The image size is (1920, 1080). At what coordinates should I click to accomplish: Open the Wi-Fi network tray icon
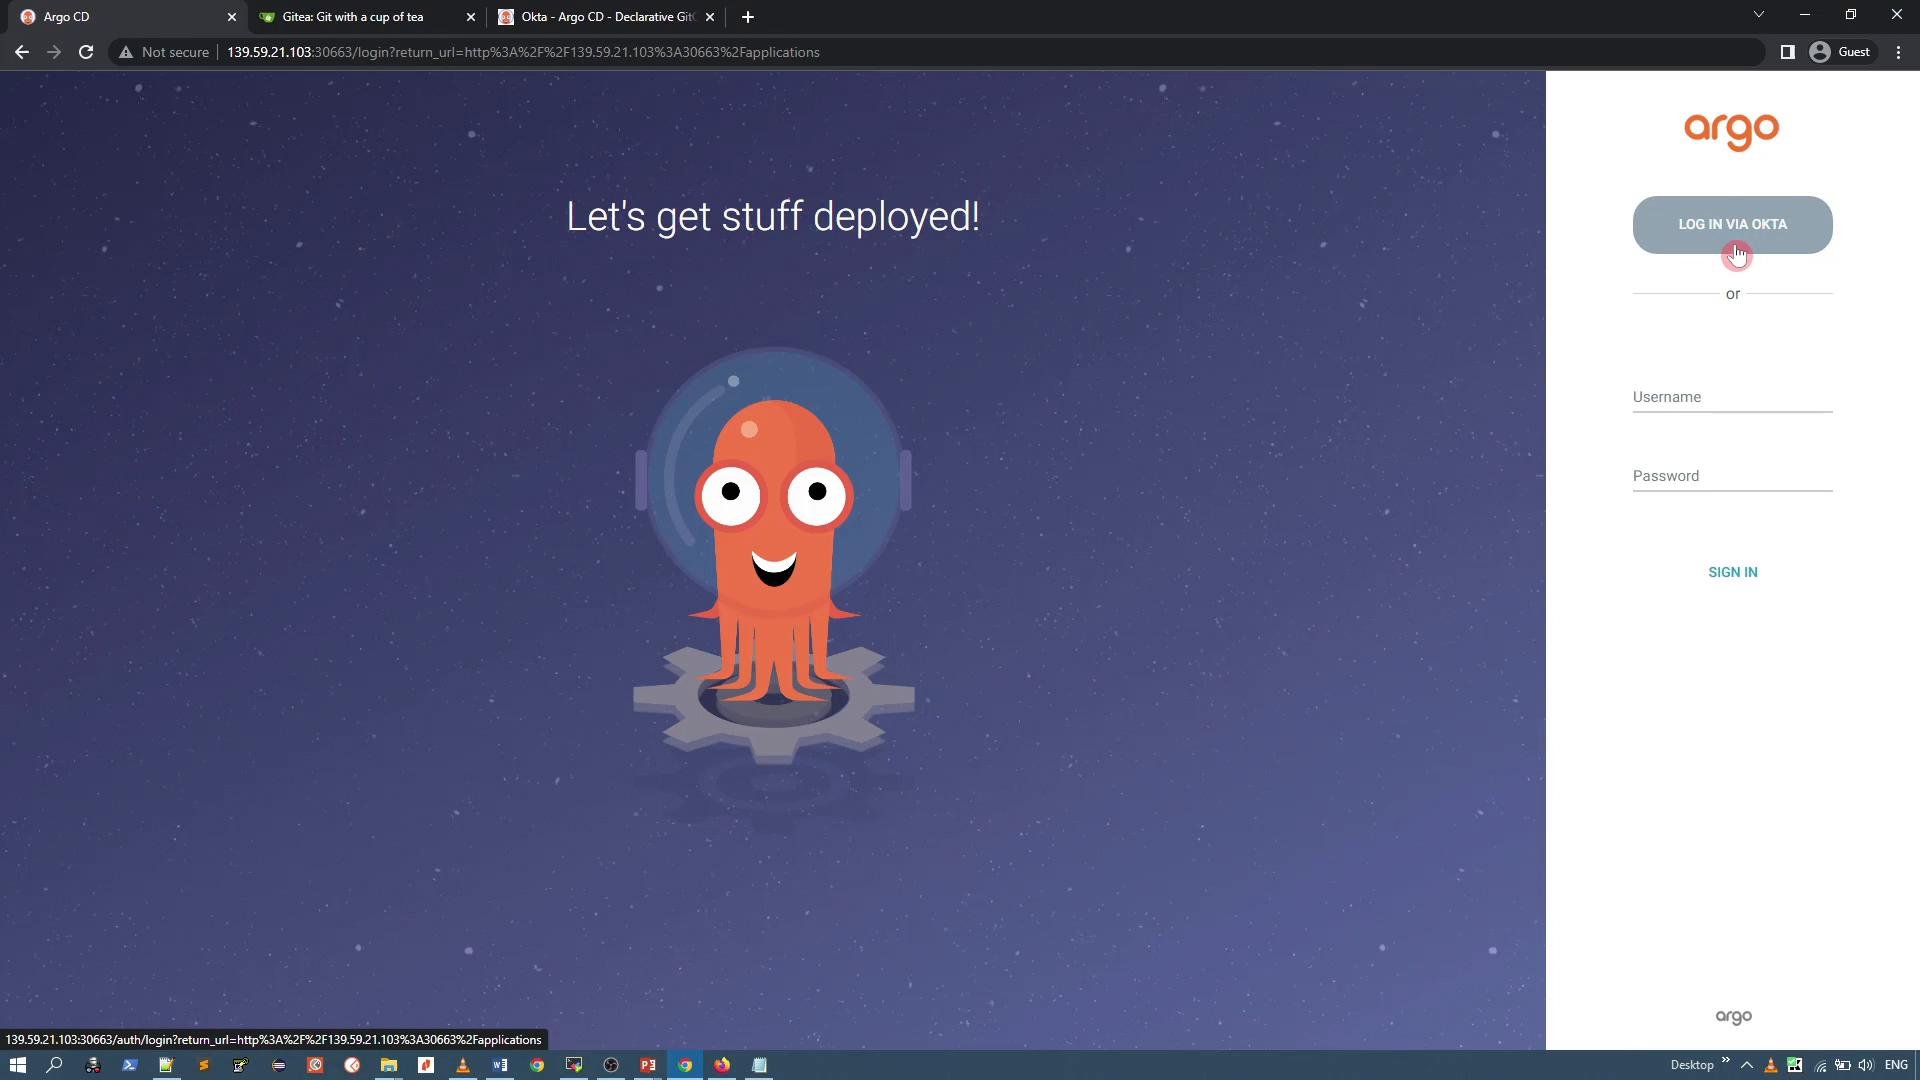pos(1819,1065)
